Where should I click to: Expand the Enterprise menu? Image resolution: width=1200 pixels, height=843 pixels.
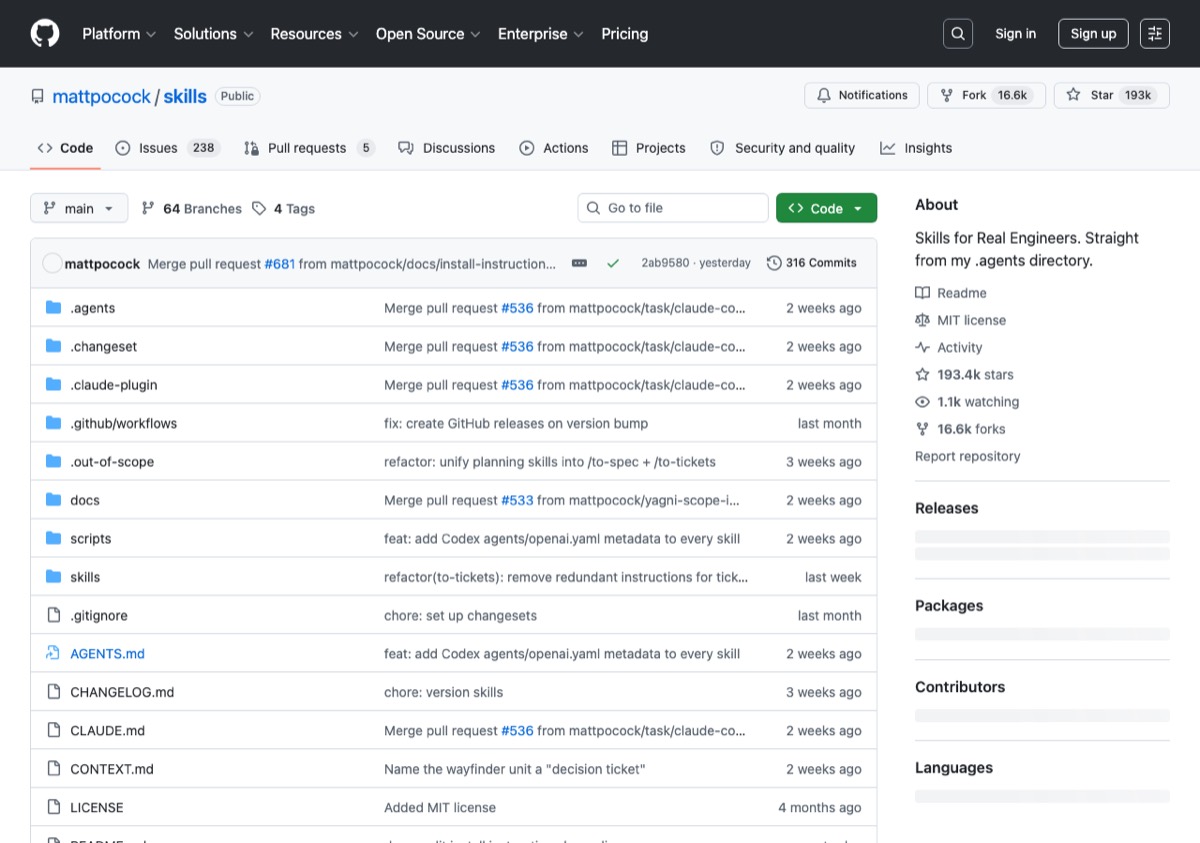(541, 34)
